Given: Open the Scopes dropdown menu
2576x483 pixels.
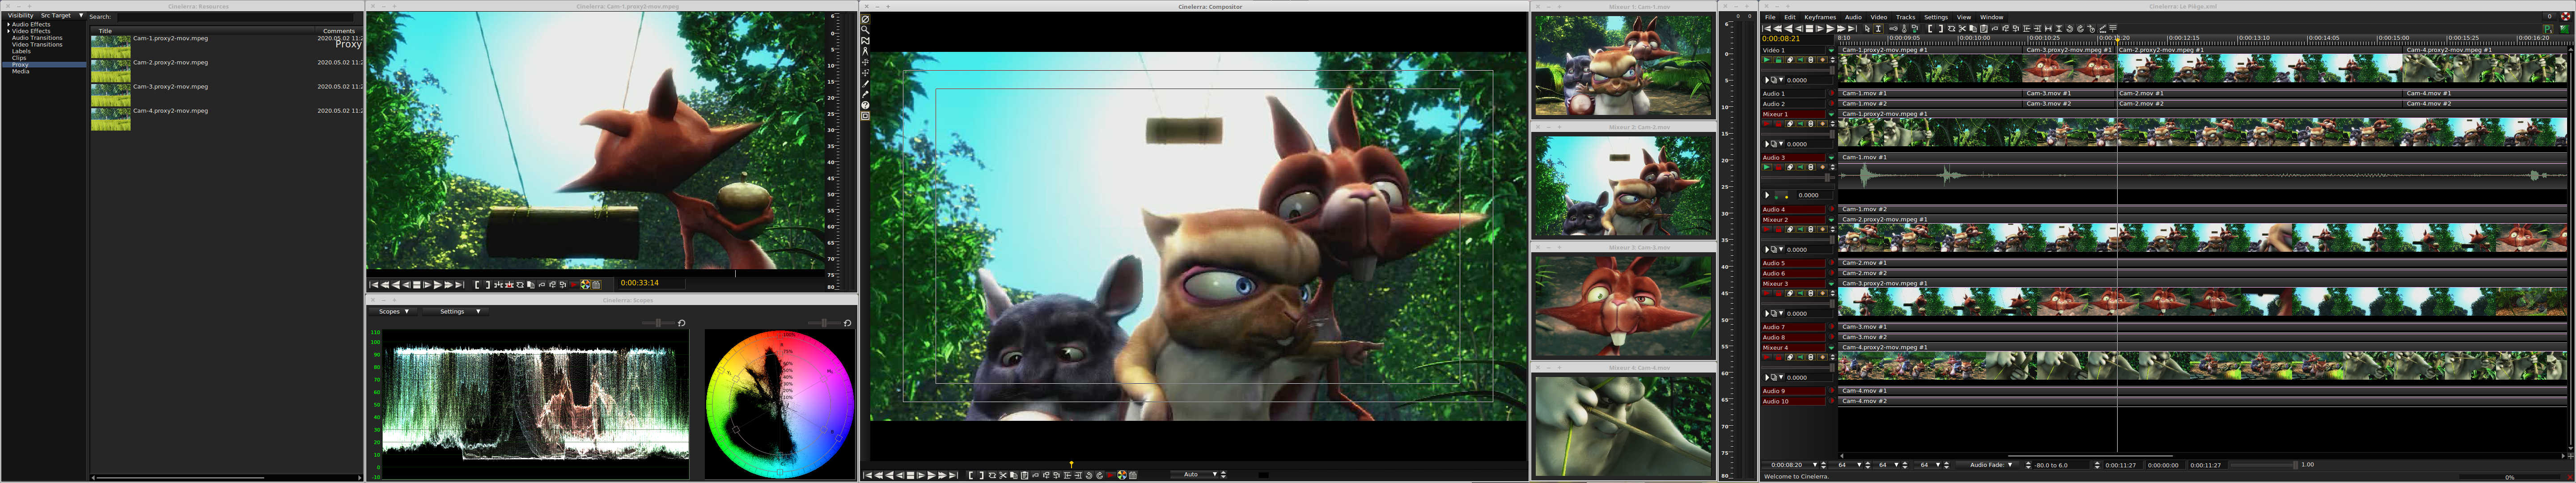Looking at the screenshot, I should click(394, 312).
